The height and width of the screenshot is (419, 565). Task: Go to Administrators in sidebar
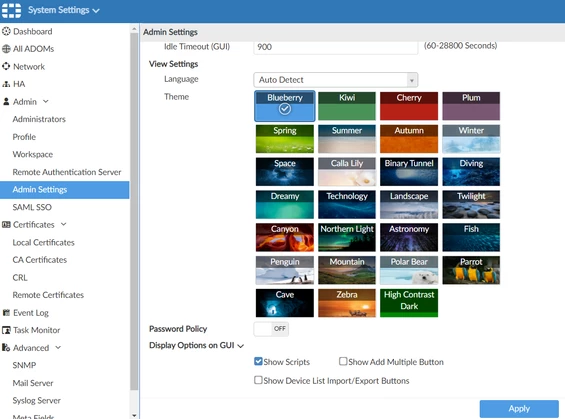(39, 119)
